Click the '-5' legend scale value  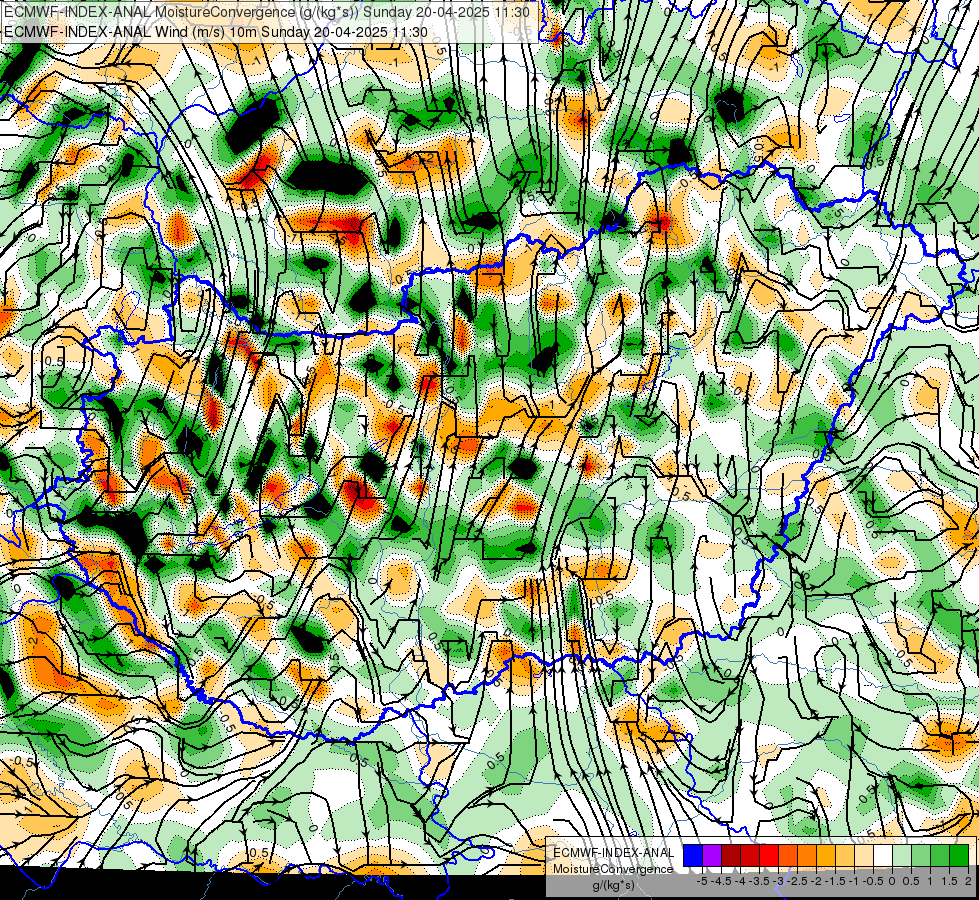coord(702,881)
